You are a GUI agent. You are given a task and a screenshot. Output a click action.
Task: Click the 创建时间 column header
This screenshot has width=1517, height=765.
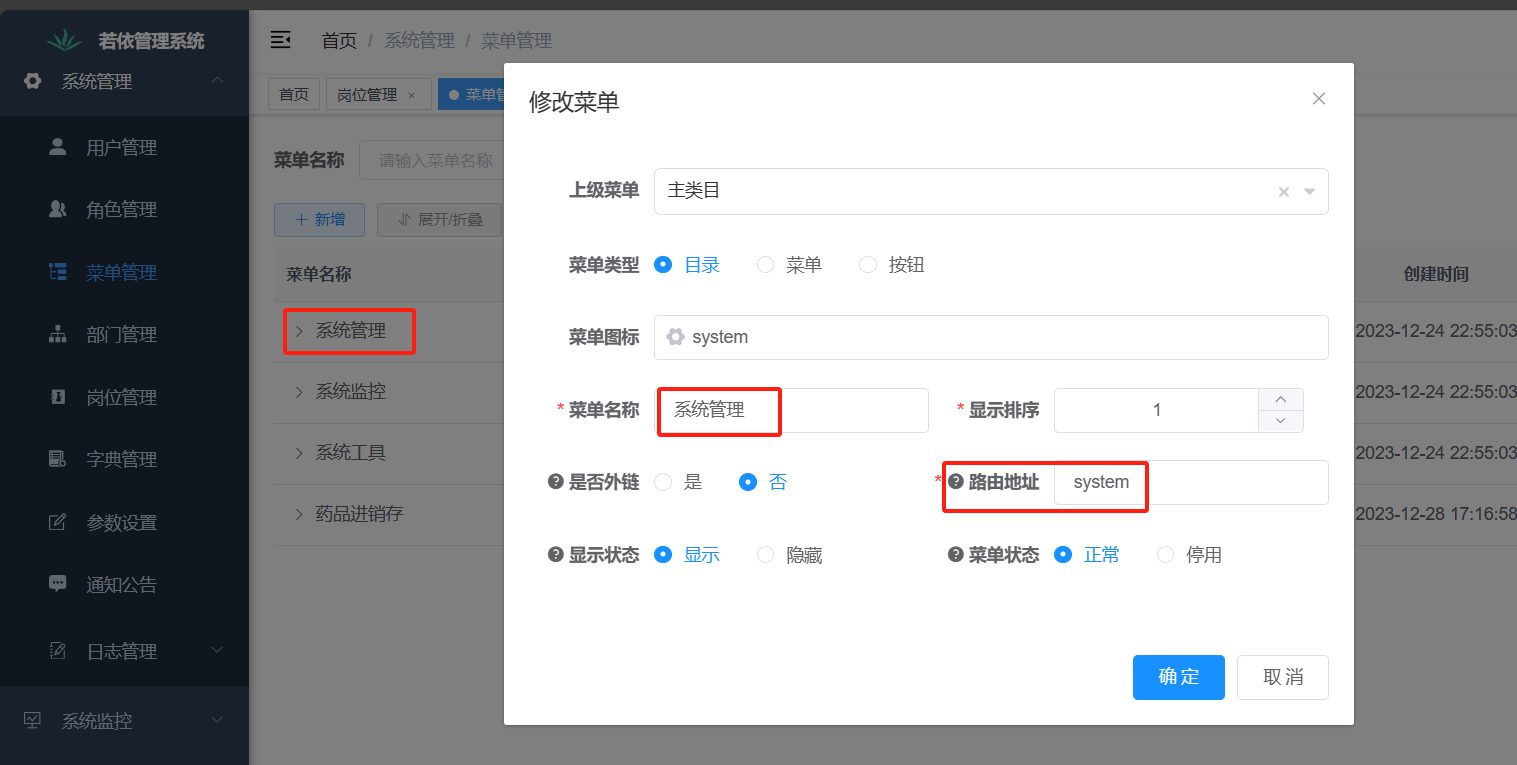pos(1436,274)
